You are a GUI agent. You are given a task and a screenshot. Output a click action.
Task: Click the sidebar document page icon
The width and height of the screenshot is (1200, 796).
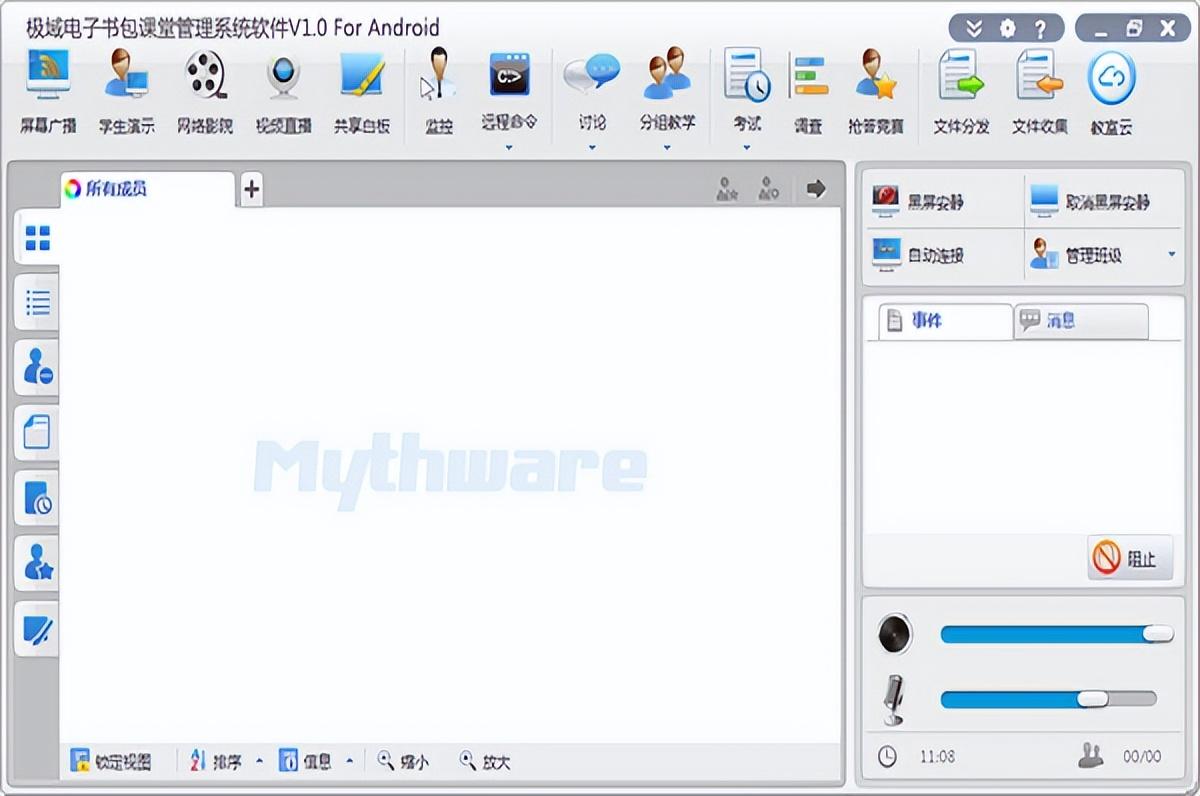point(38,433)
